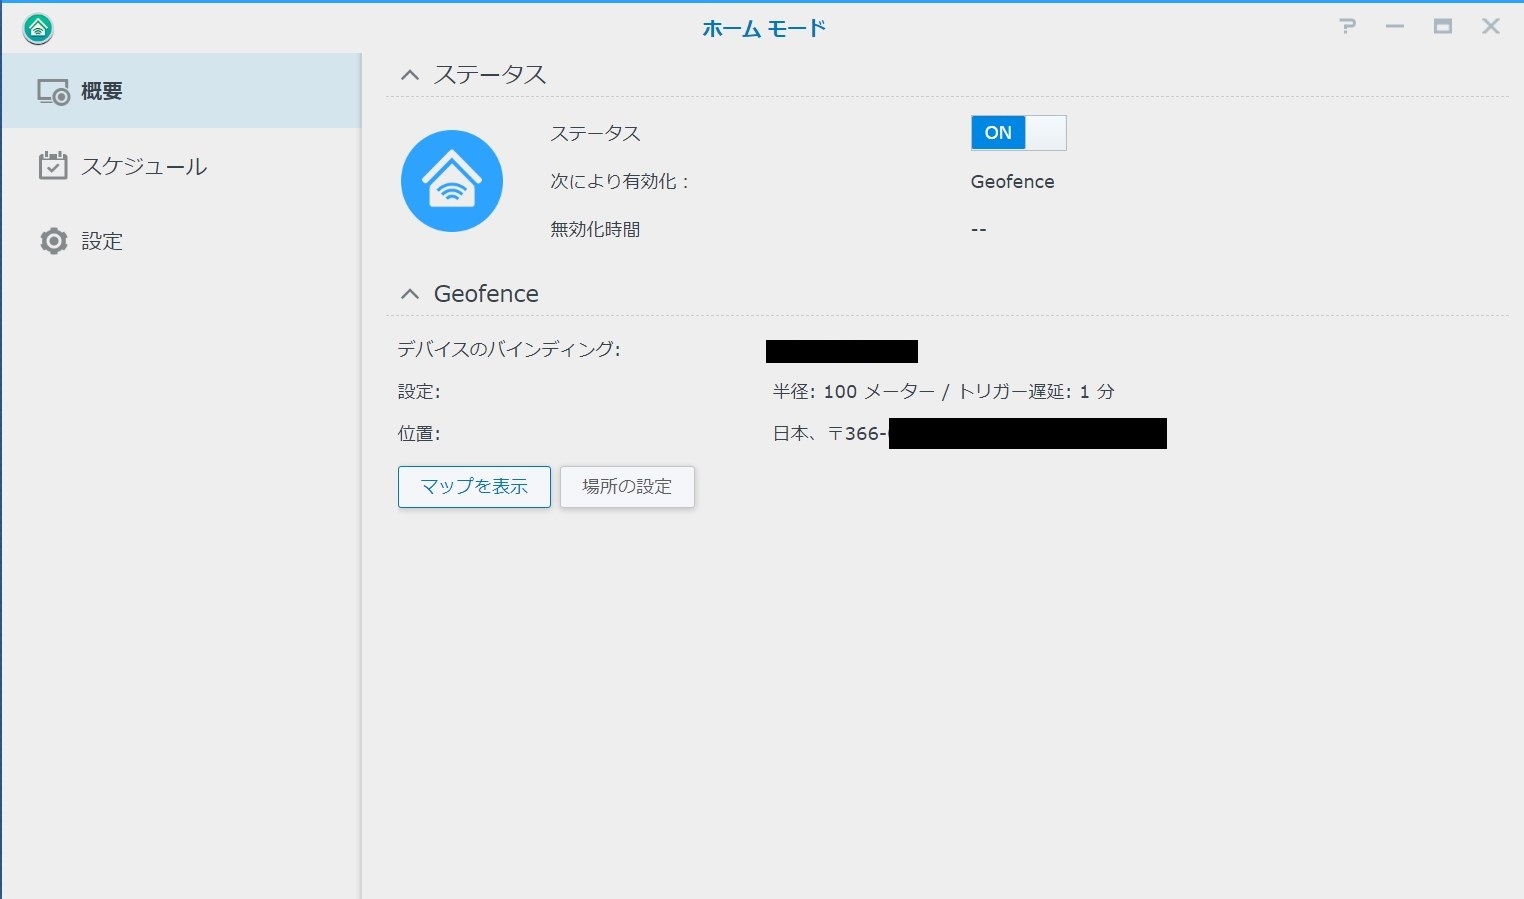Select the 概要 label in sidebar

(102, 92)
